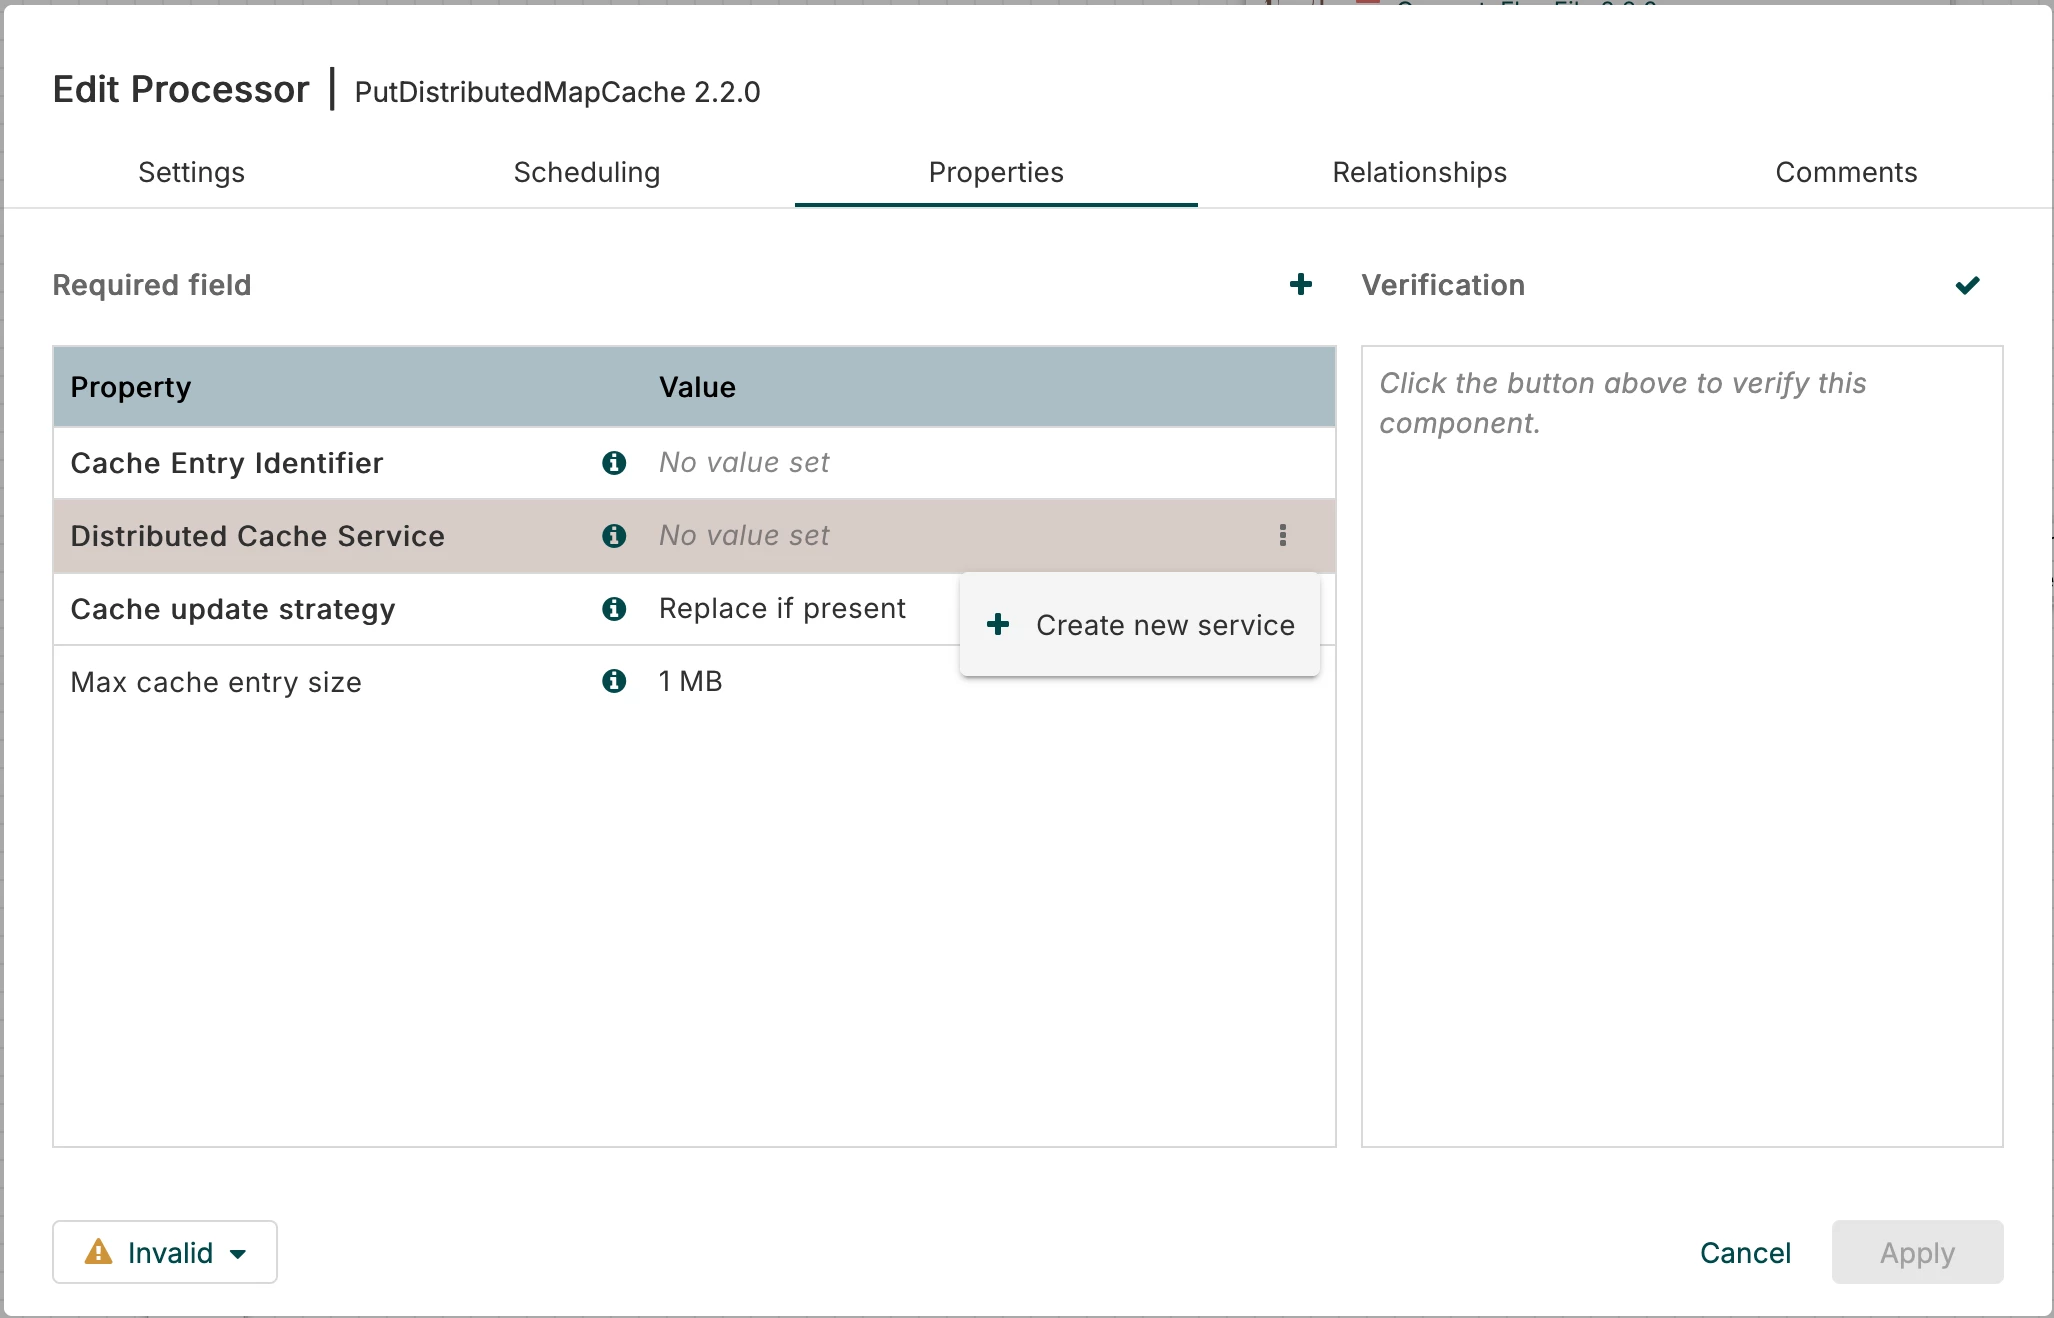Edit the 'Replace if present' value
Screen dimensions: 2054x1318
click(x=782, y=609)
